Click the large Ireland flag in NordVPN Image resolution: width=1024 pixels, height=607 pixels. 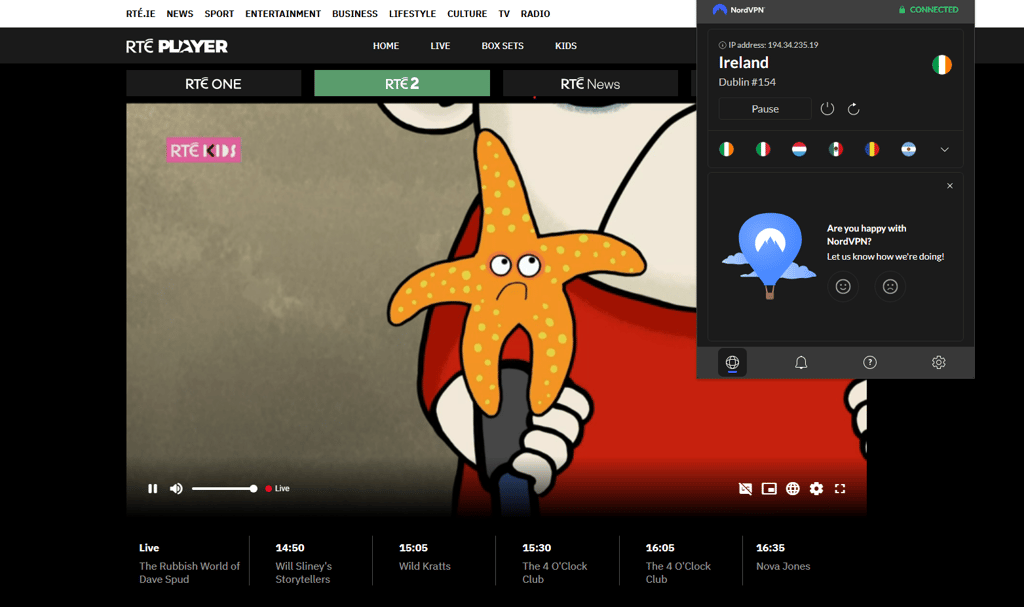point(942,65)
